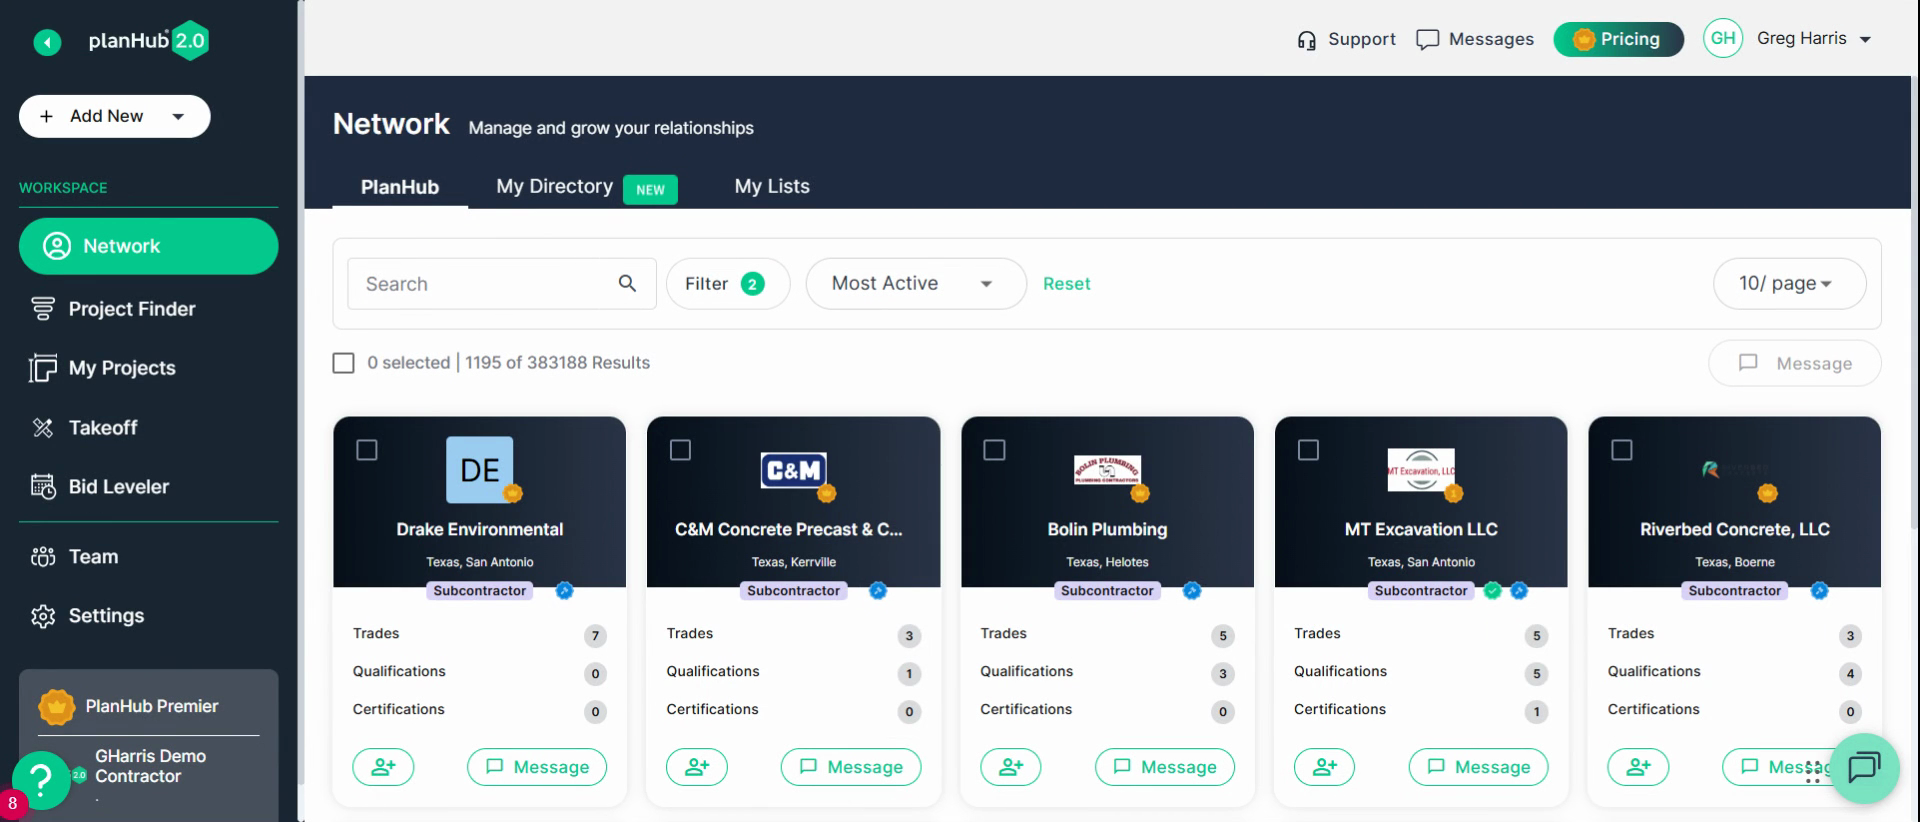This screenshot has width=1920, height=822.
Task: Open the planHub 2.0 logo home
Action: [x=148, y=41]
